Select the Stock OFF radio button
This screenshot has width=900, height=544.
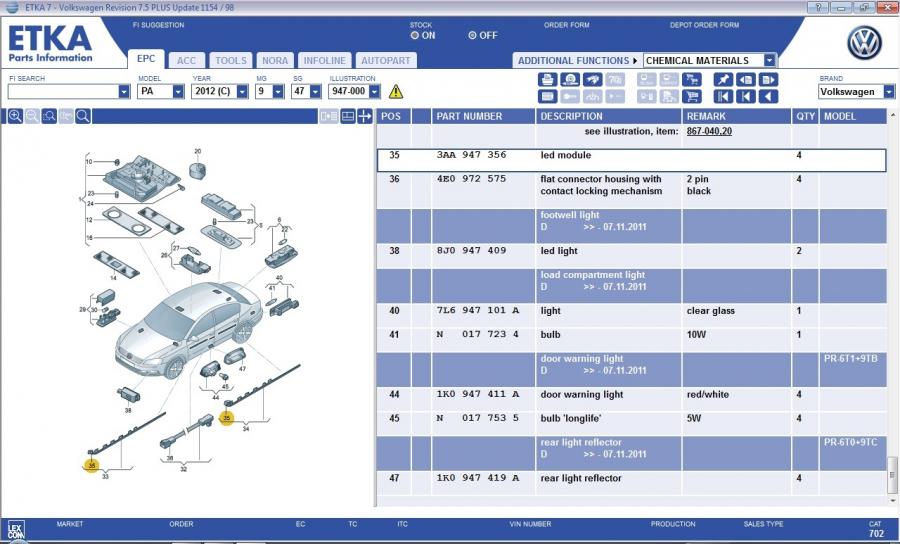point(473,36)
